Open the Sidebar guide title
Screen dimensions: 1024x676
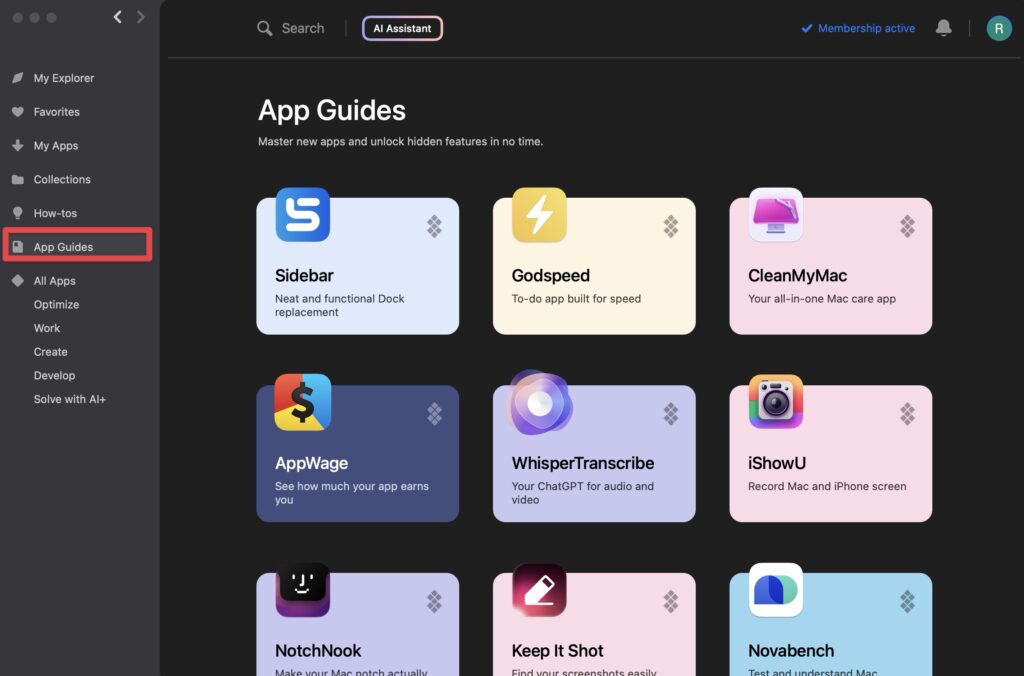(x=304, y=276)
